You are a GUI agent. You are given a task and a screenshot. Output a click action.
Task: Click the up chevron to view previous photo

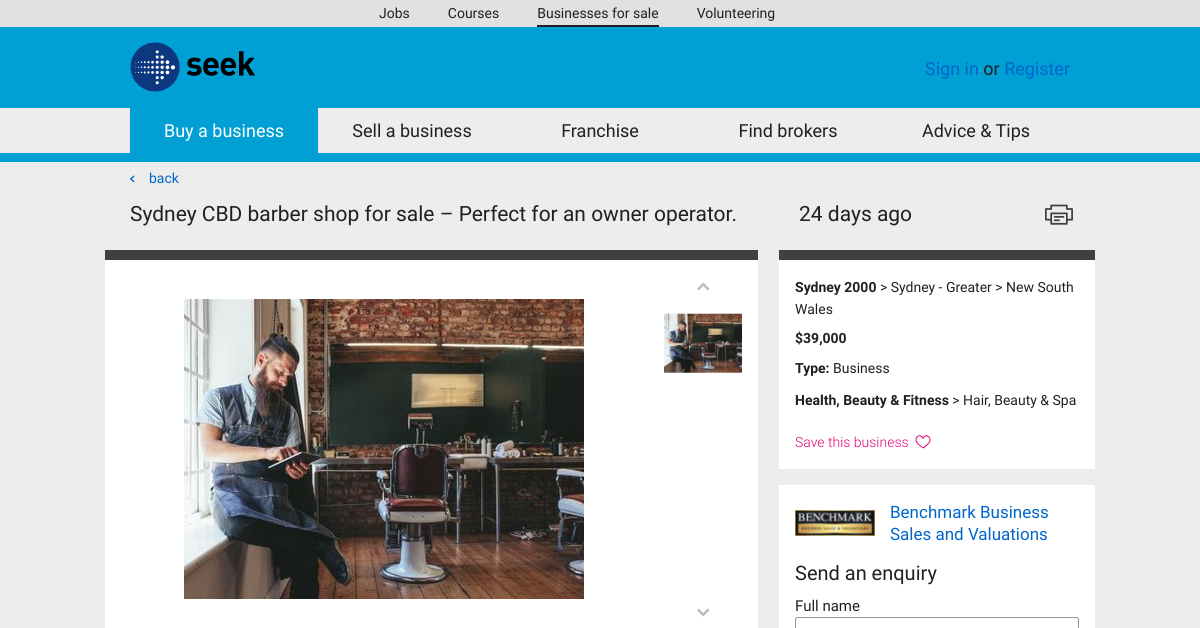coord(703,287)
